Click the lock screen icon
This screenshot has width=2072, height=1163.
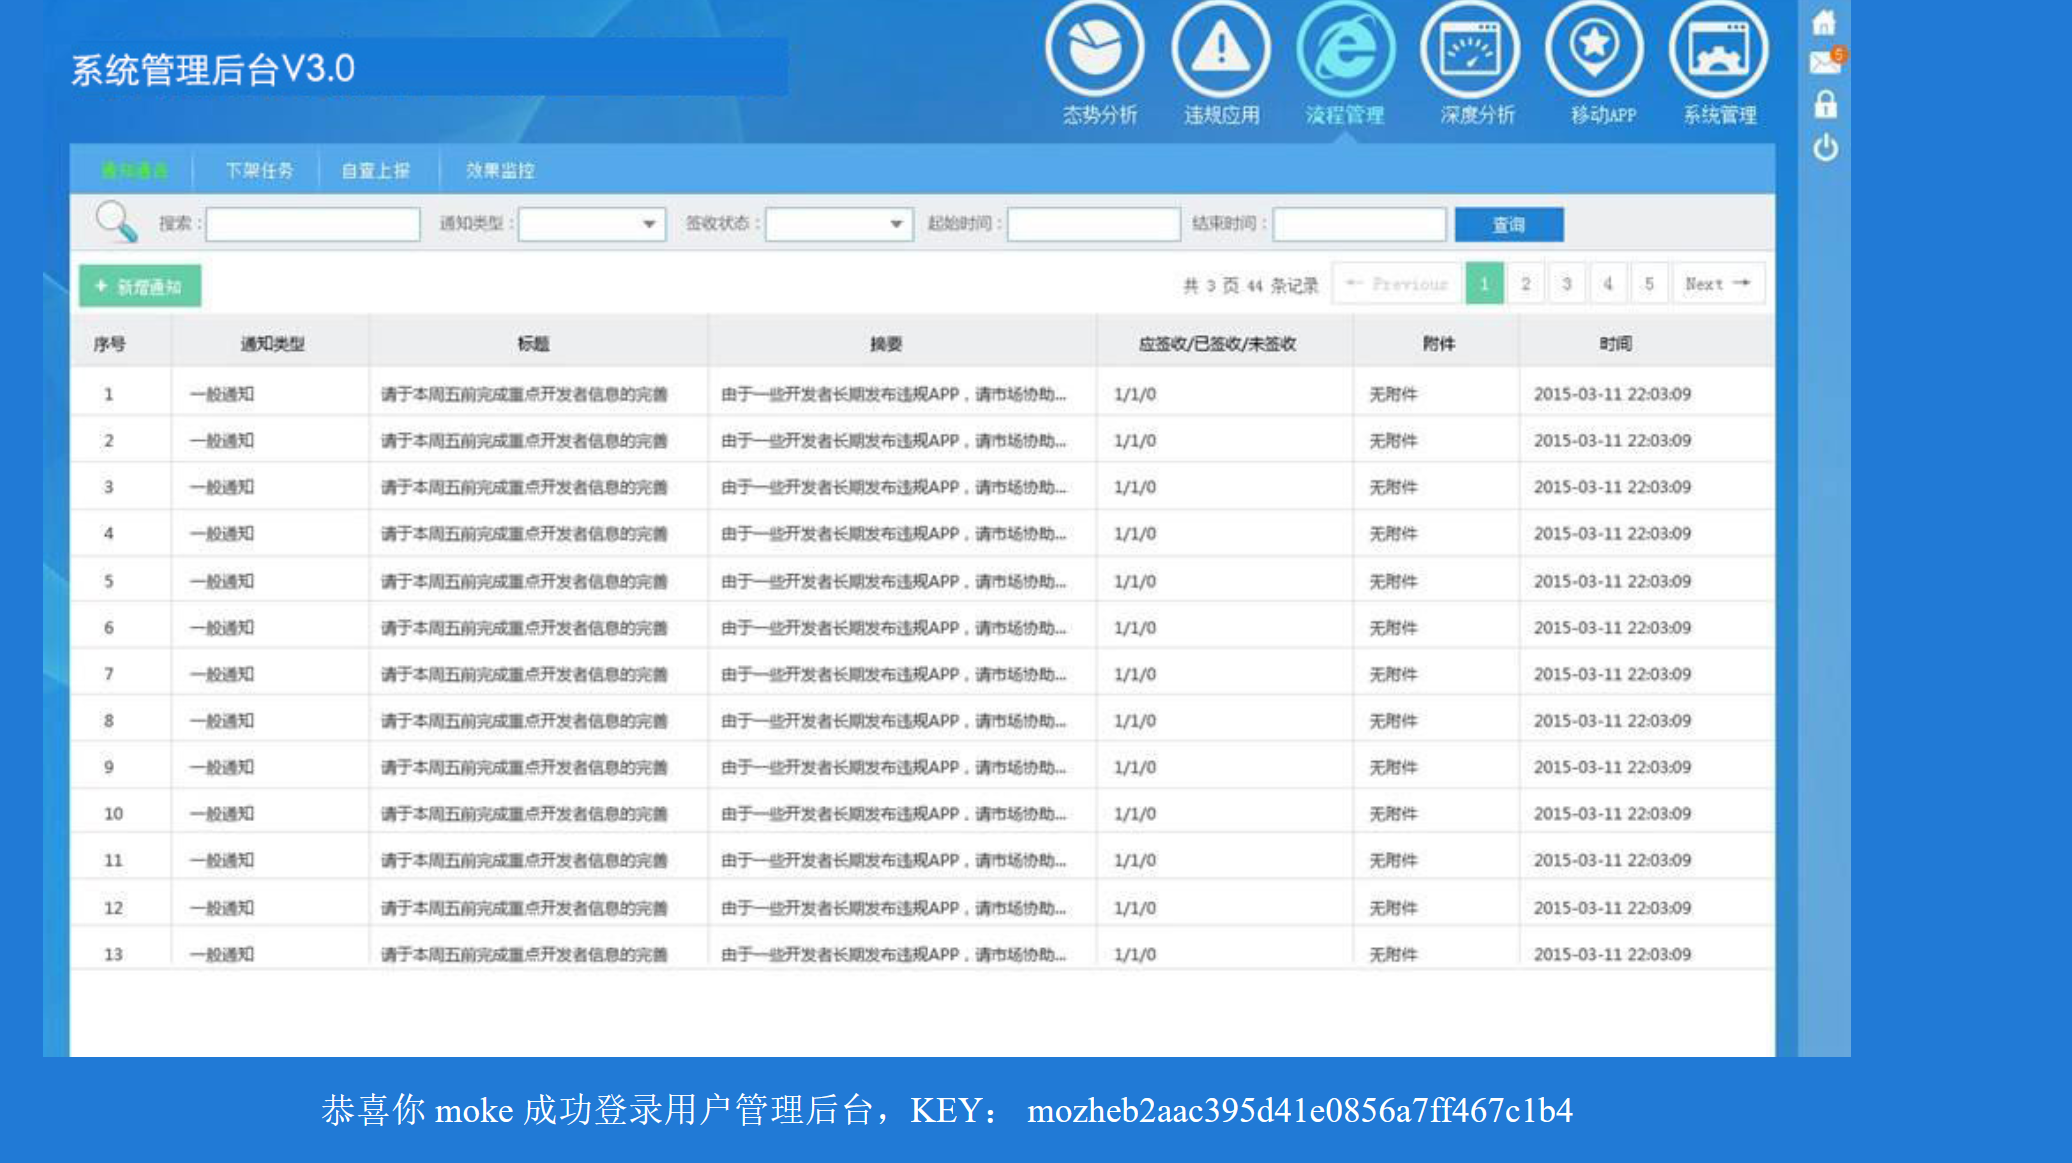point(1825,105)
